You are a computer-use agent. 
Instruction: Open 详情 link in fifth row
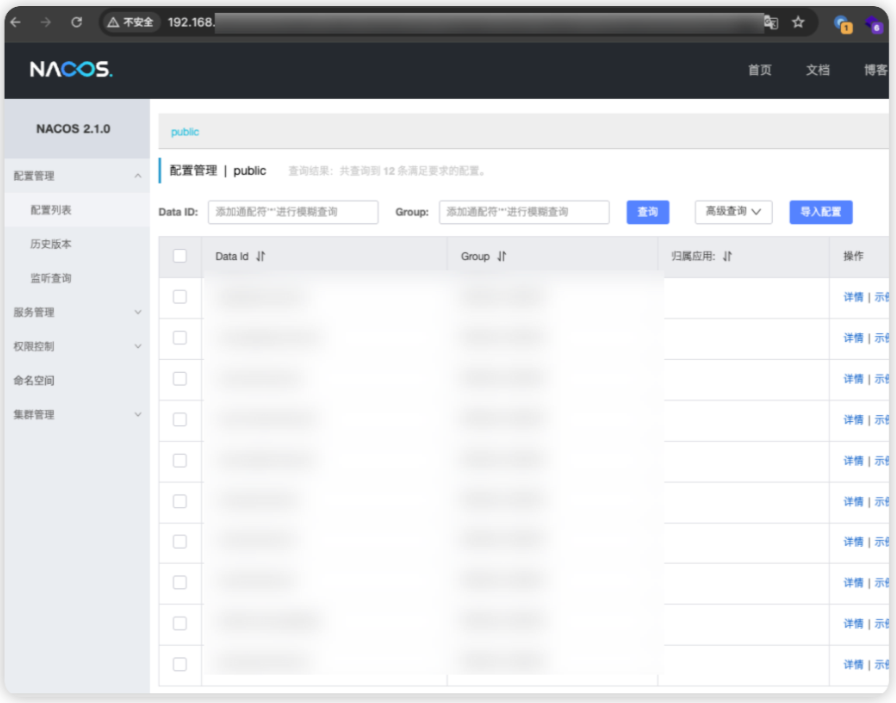[853, 461]
